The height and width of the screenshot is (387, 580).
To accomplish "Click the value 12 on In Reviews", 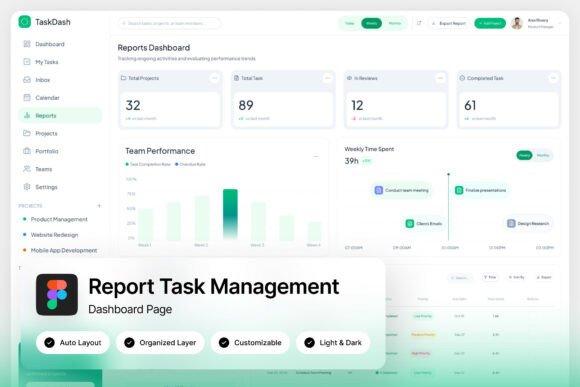I will coord(357,105).
